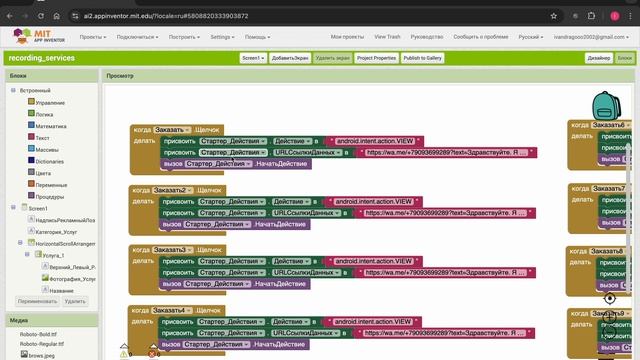
Task: Go to Мои проекты
Action: click(x=347, y=37)
